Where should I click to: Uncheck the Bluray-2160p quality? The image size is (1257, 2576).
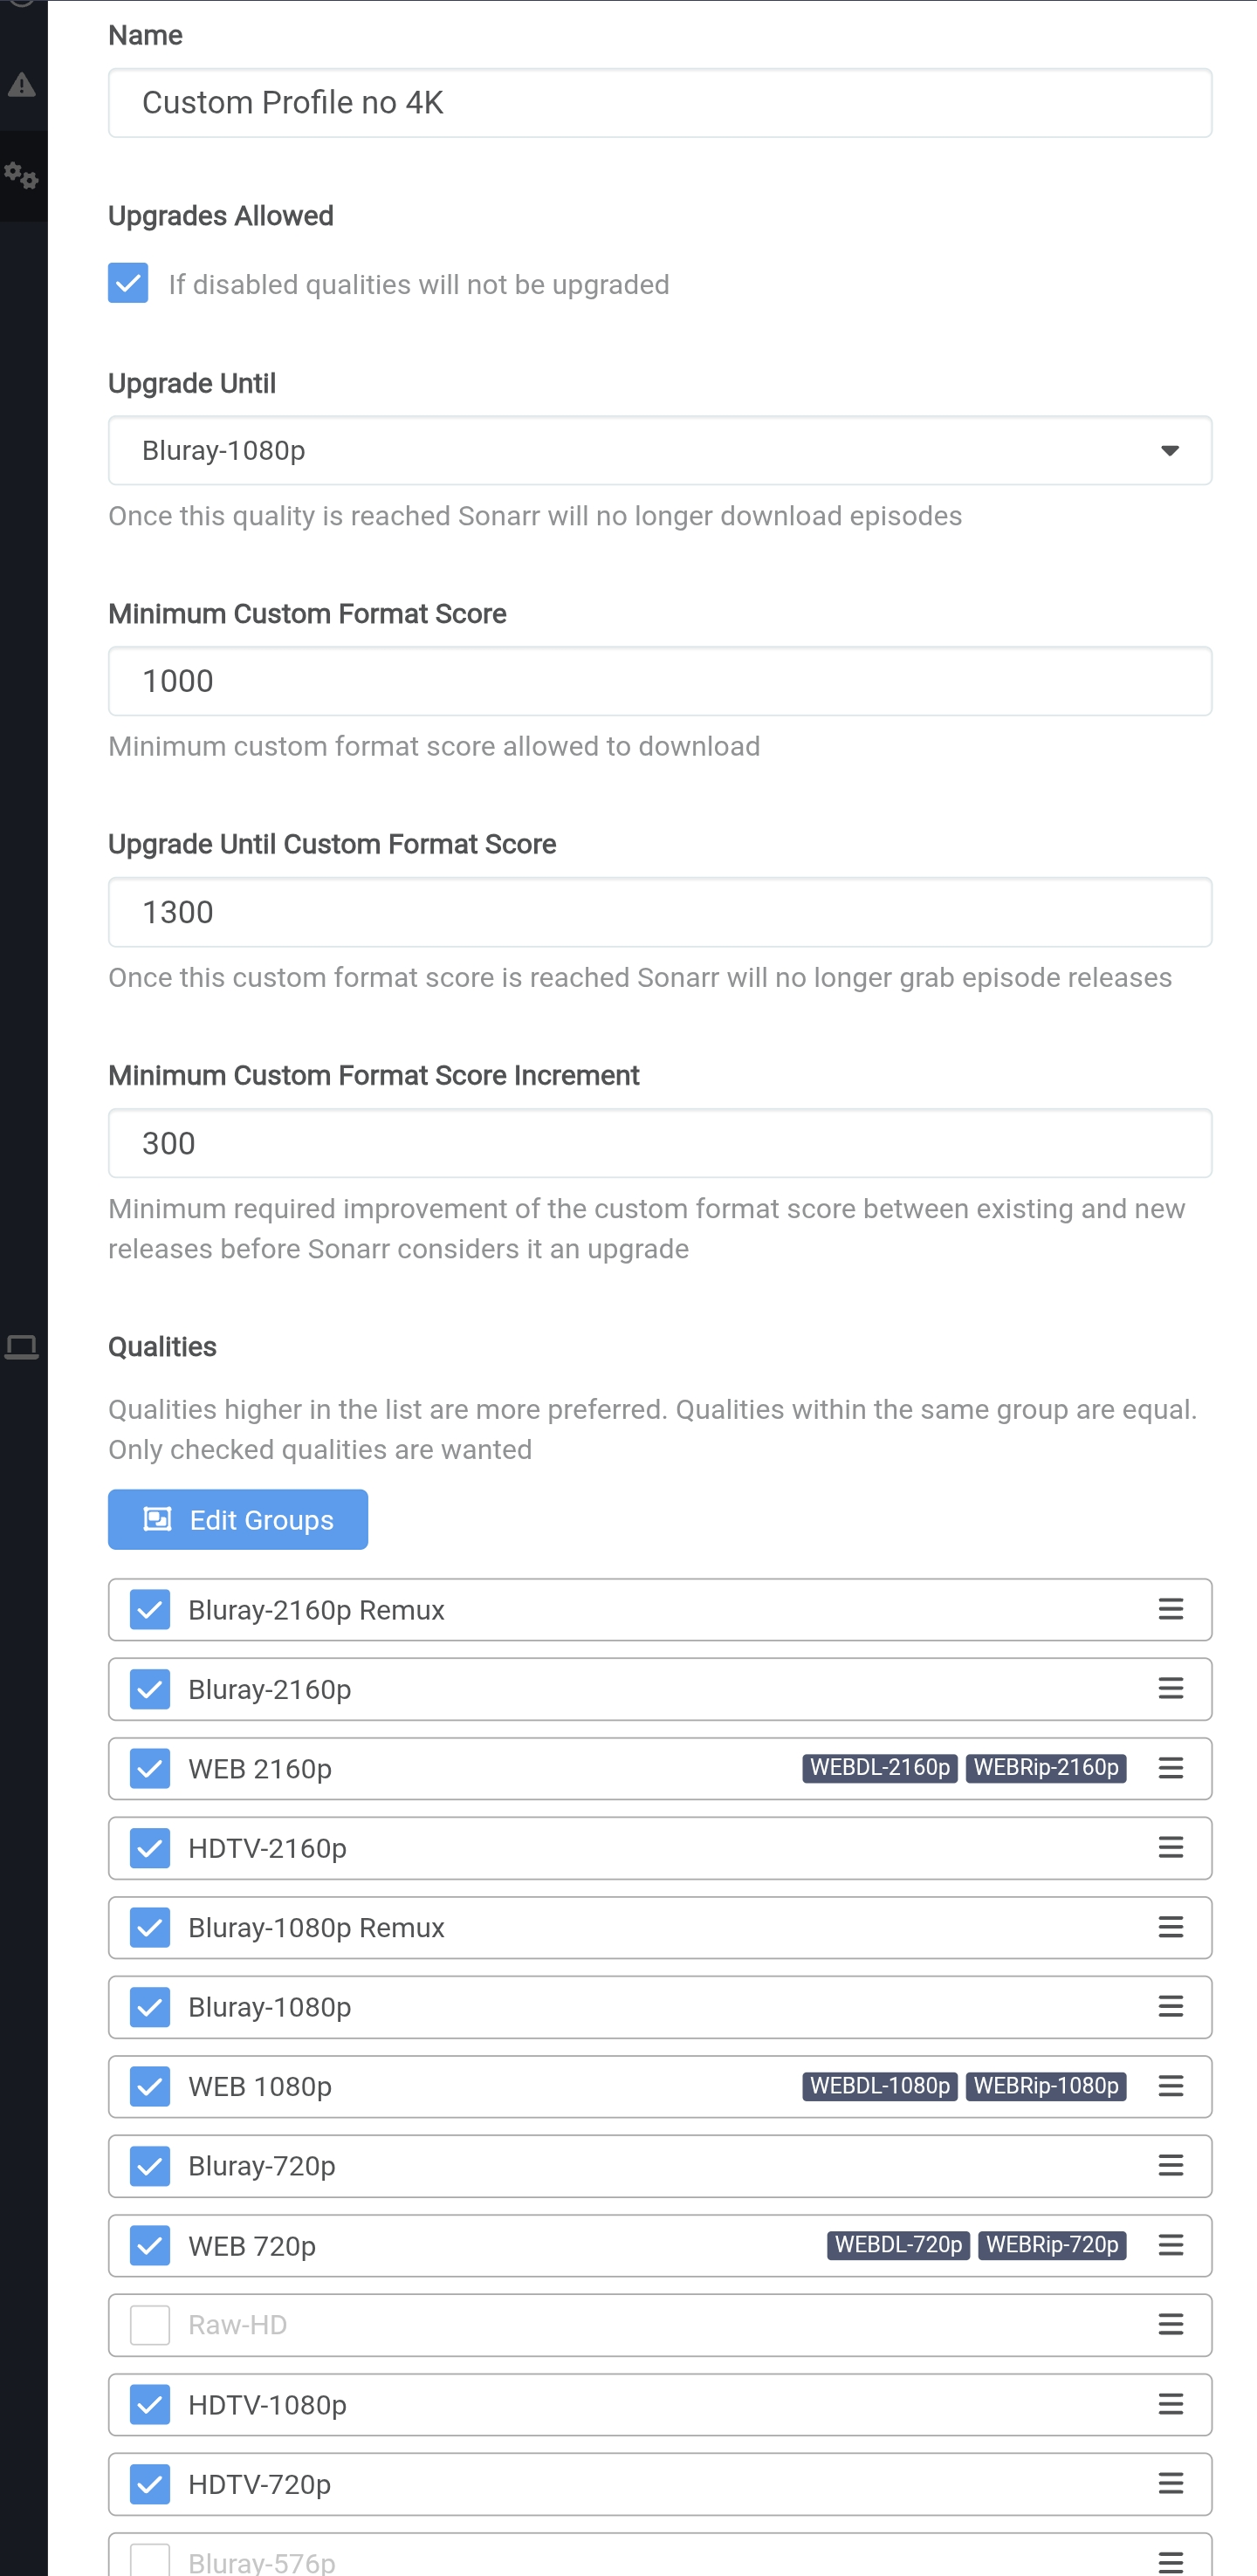(150, 1689)
